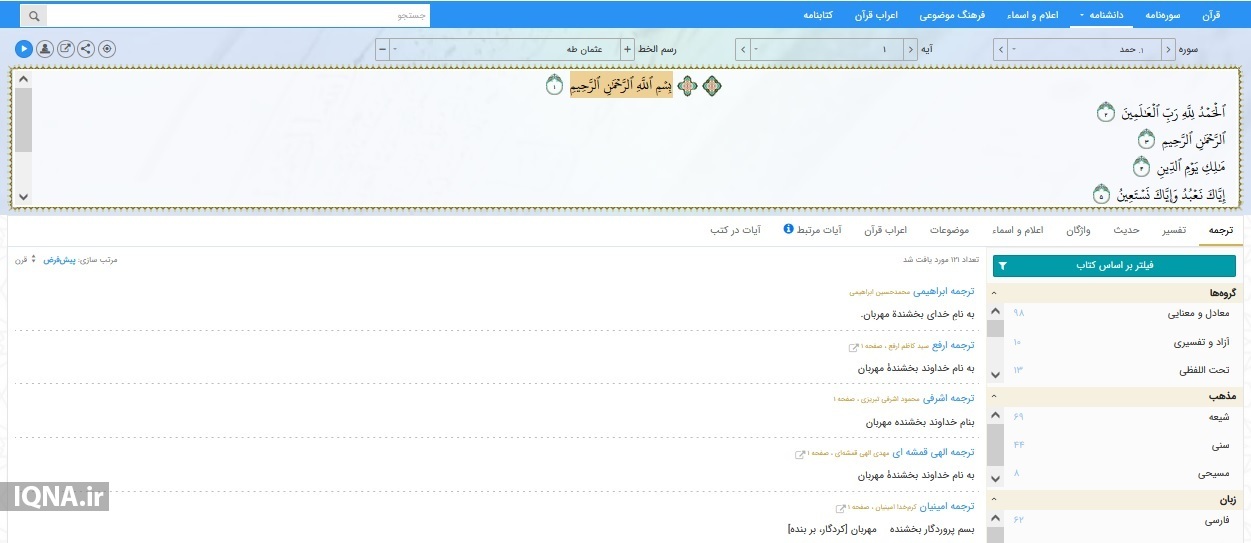The width and height of the screenshot is (1251, 543).
Task: Click verse number 5 marker
Action: [1101, 194]
